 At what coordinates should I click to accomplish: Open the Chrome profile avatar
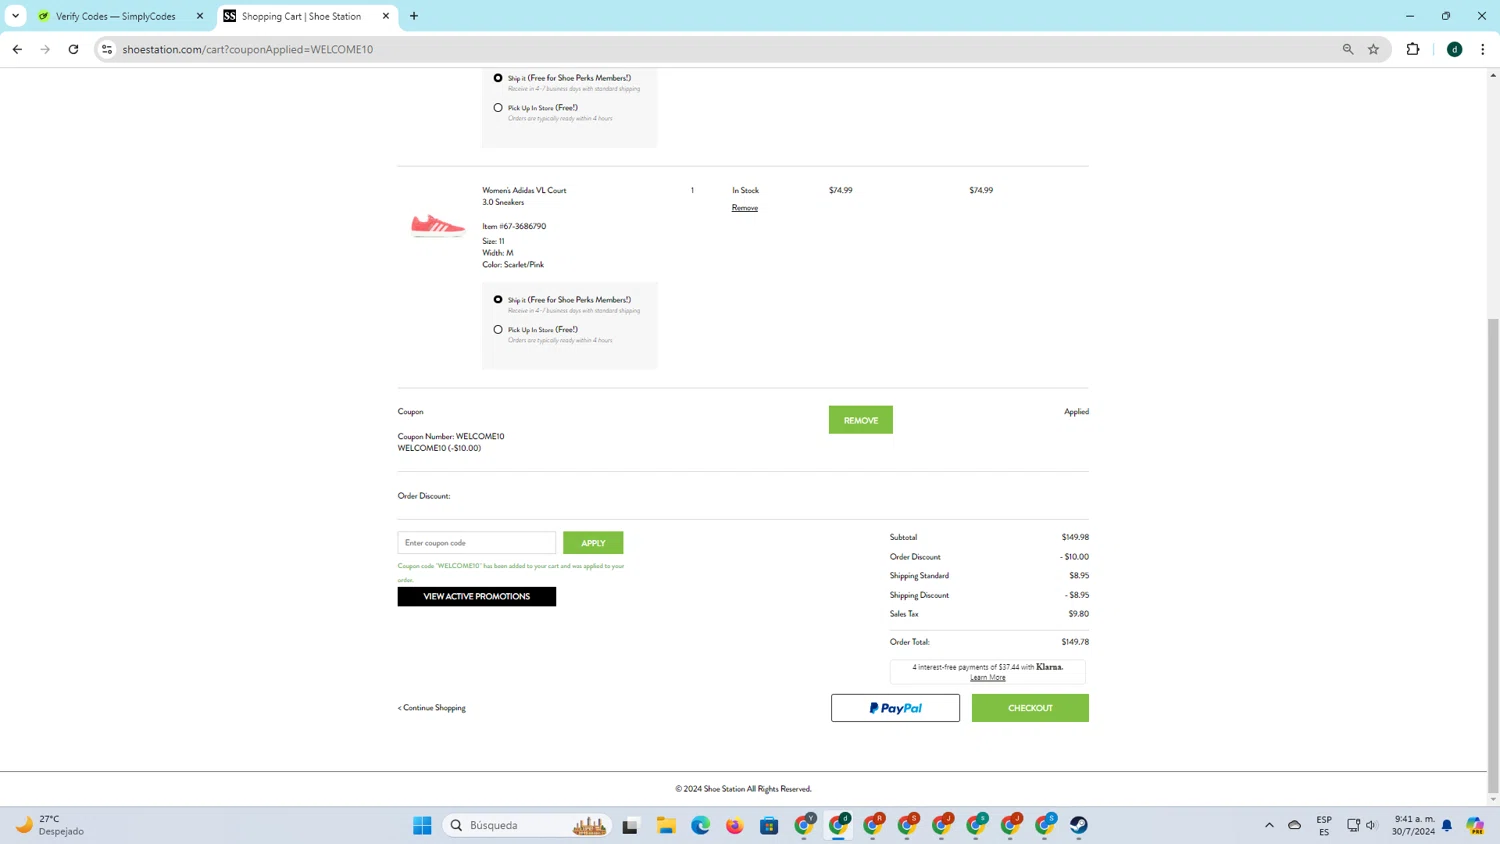[1455, 49]
